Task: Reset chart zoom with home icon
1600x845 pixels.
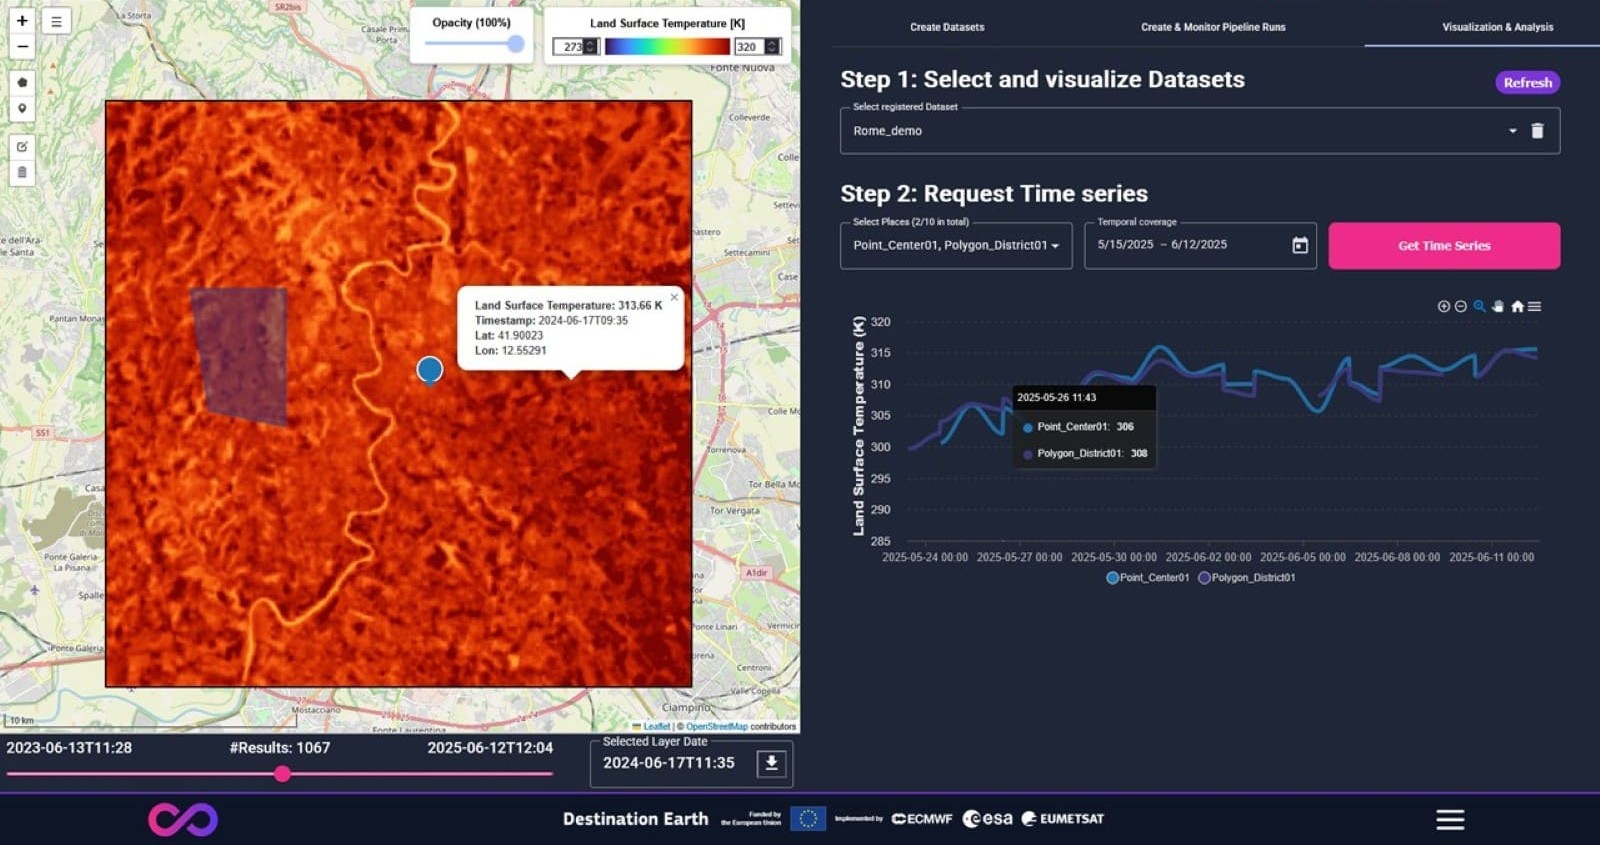Action: coord(1517,307)
